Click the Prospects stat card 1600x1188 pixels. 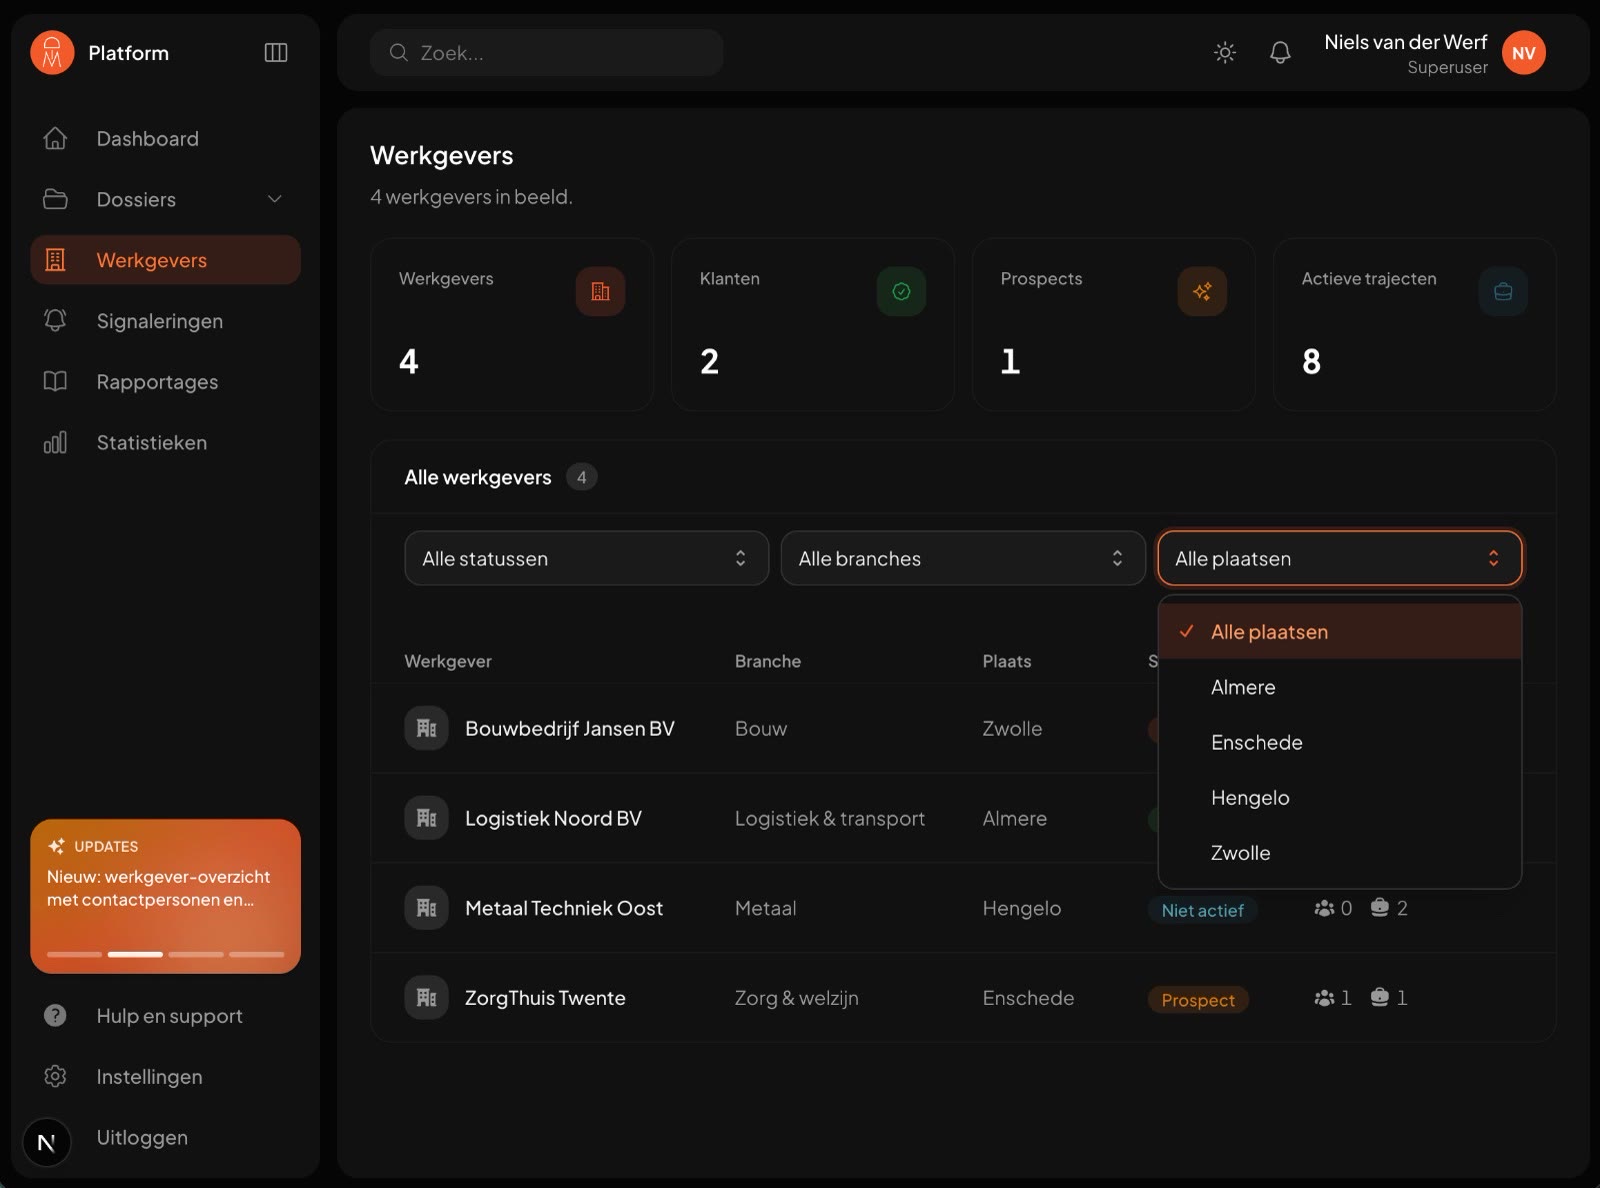[x=1113, y=324]
